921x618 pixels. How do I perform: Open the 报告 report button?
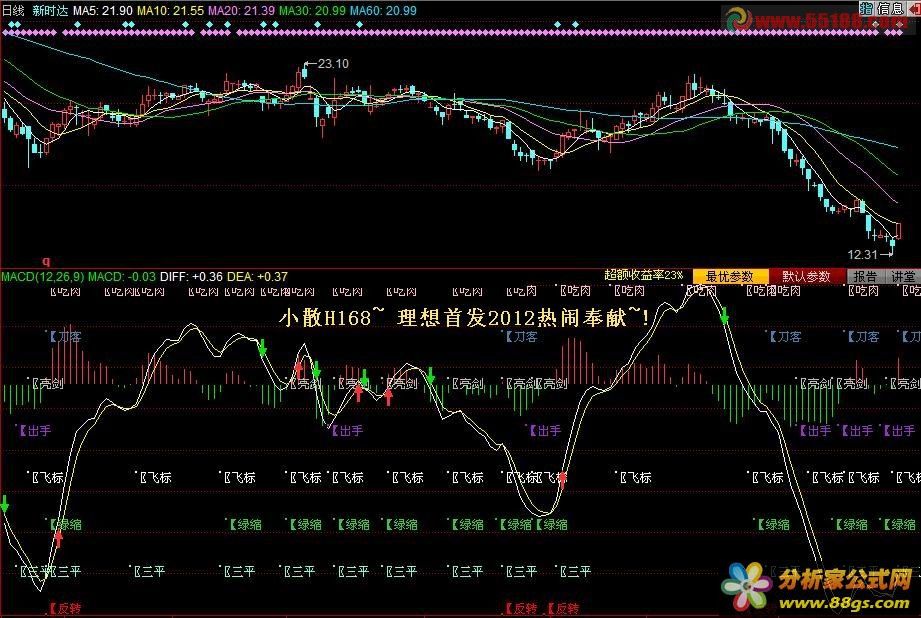[865, 276]
